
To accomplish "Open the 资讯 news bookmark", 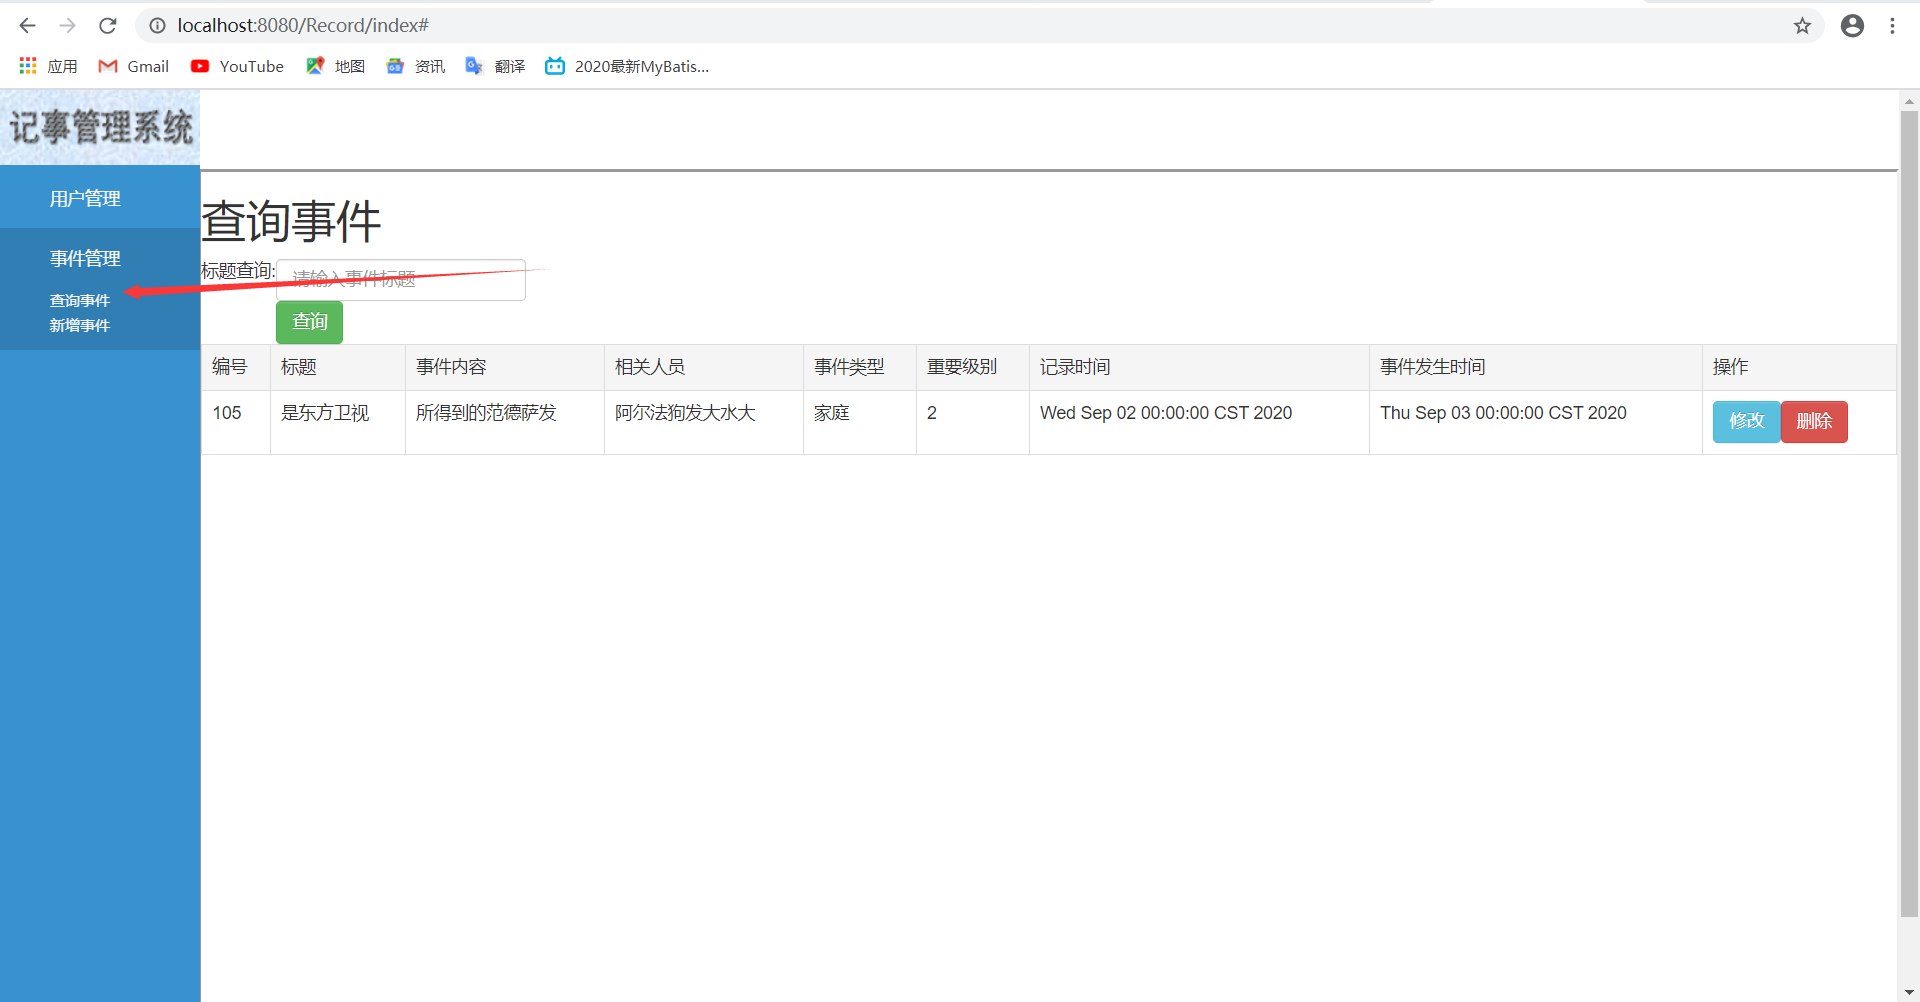I will (415, 66).
